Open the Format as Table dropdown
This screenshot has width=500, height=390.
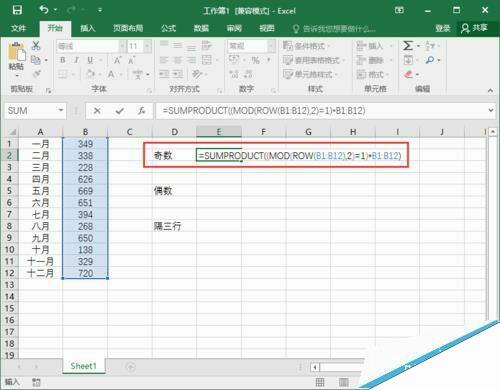(313, 60)
